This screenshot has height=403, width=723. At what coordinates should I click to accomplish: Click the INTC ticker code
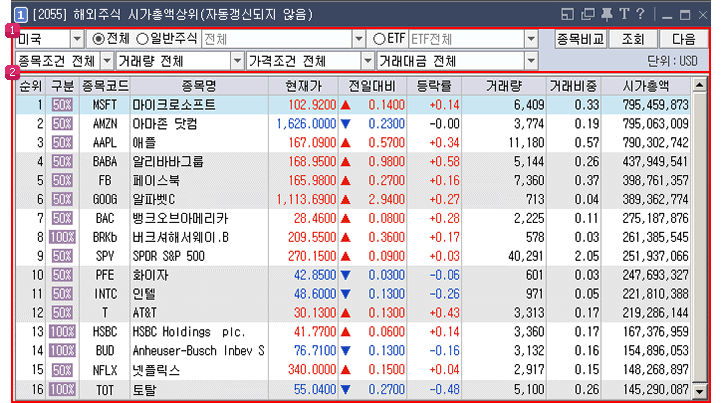click(105, 294)
